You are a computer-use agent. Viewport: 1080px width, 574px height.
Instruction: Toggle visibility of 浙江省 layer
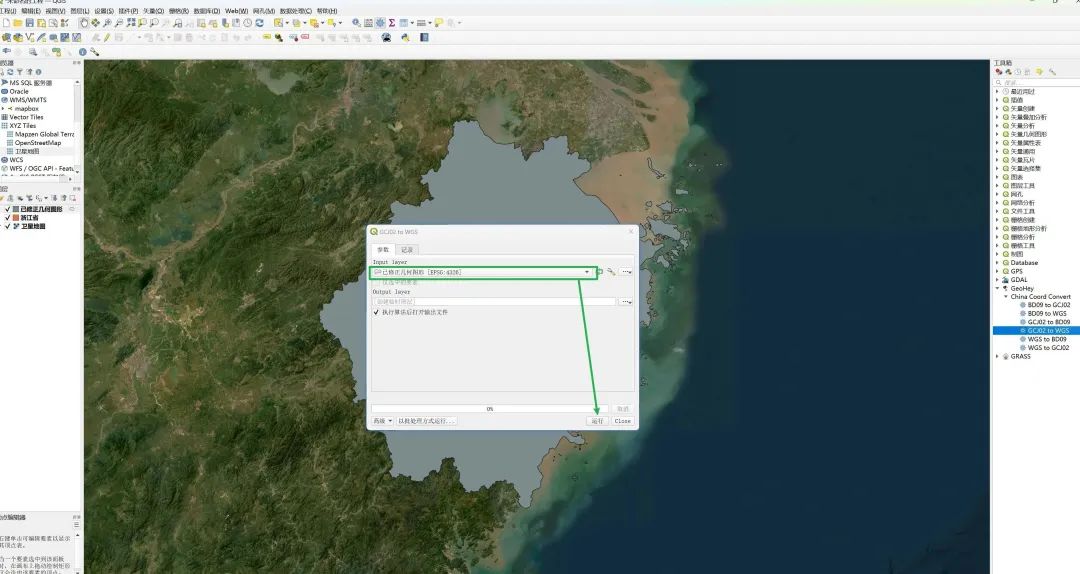point(8,218)
